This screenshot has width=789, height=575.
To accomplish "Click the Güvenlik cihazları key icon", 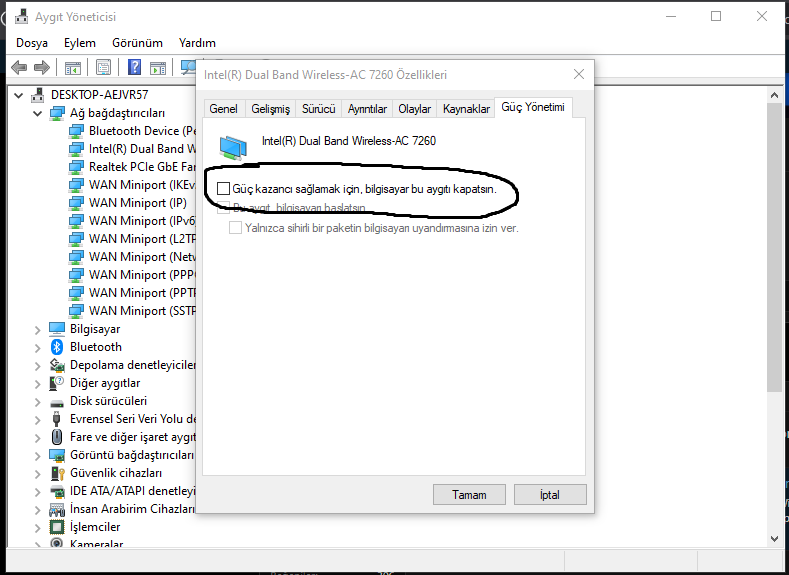I will [x=58, y=473].
